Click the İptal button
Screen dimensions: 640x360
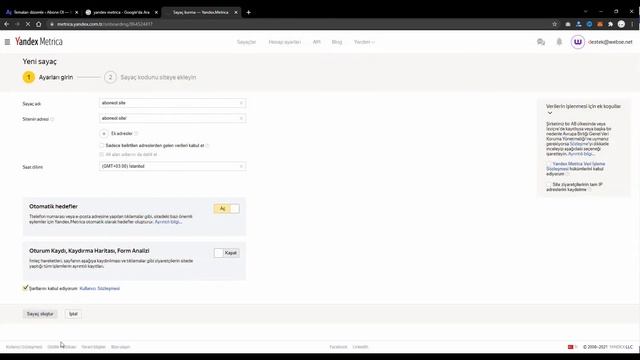(x=73, y=314)
